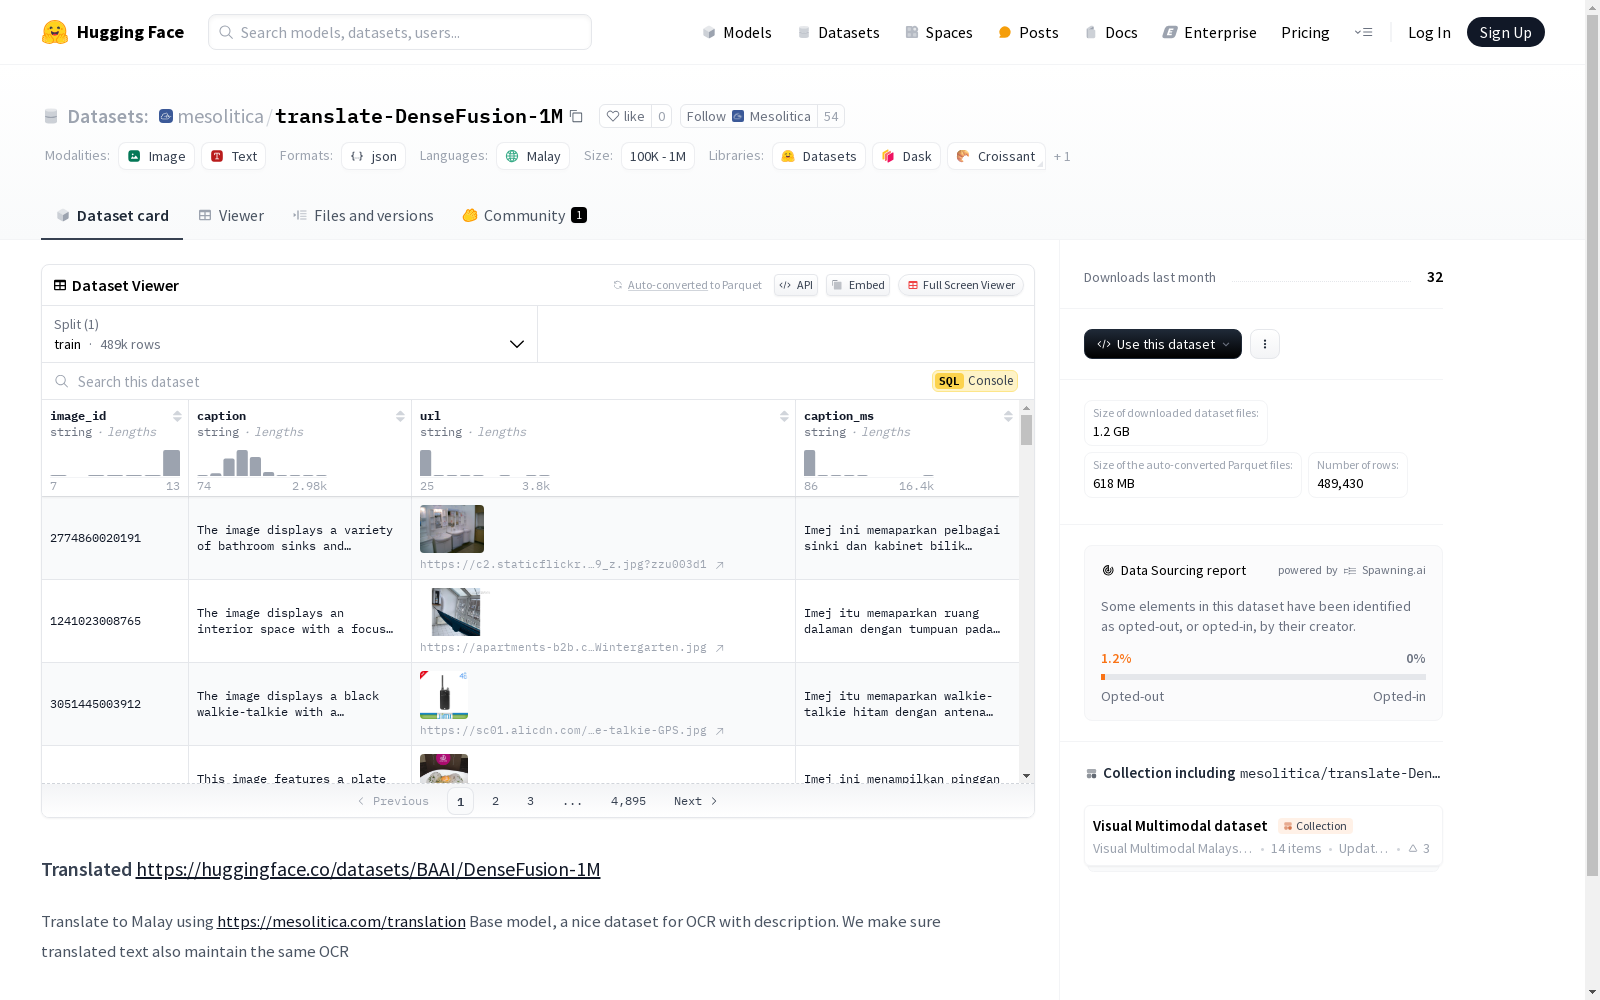
Task: Switch to the Viewer tab
Action: point(231,216)
